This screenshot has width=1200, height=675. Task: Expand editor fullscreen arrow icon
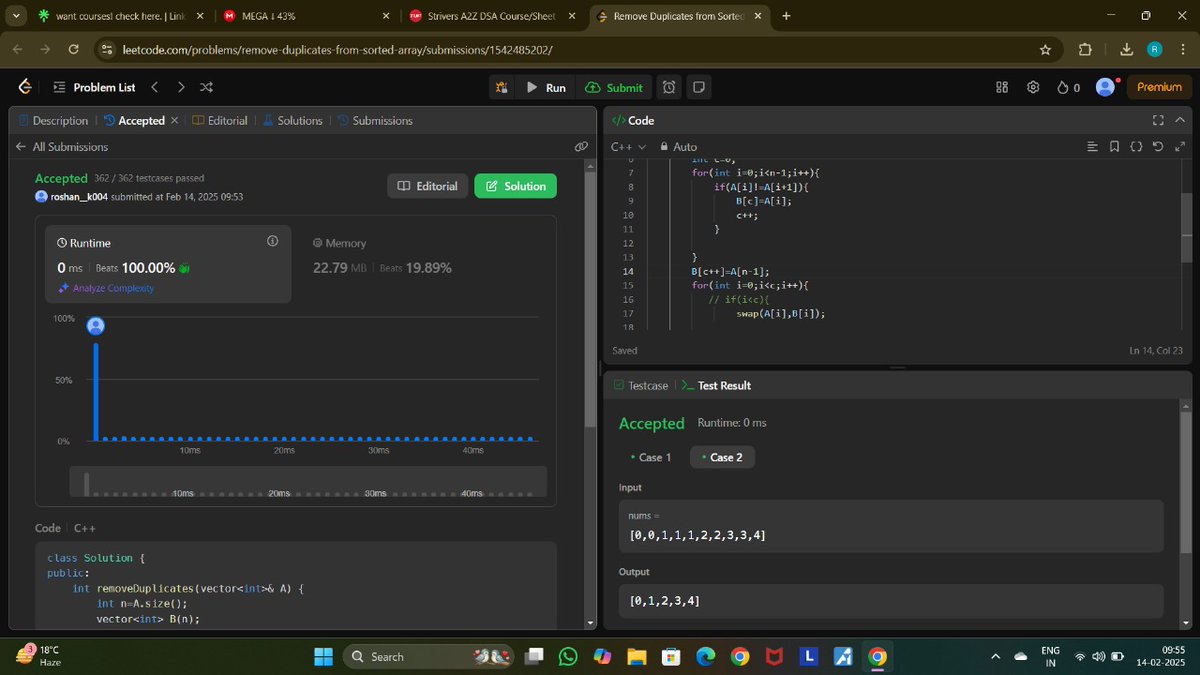pos(1180,146)
